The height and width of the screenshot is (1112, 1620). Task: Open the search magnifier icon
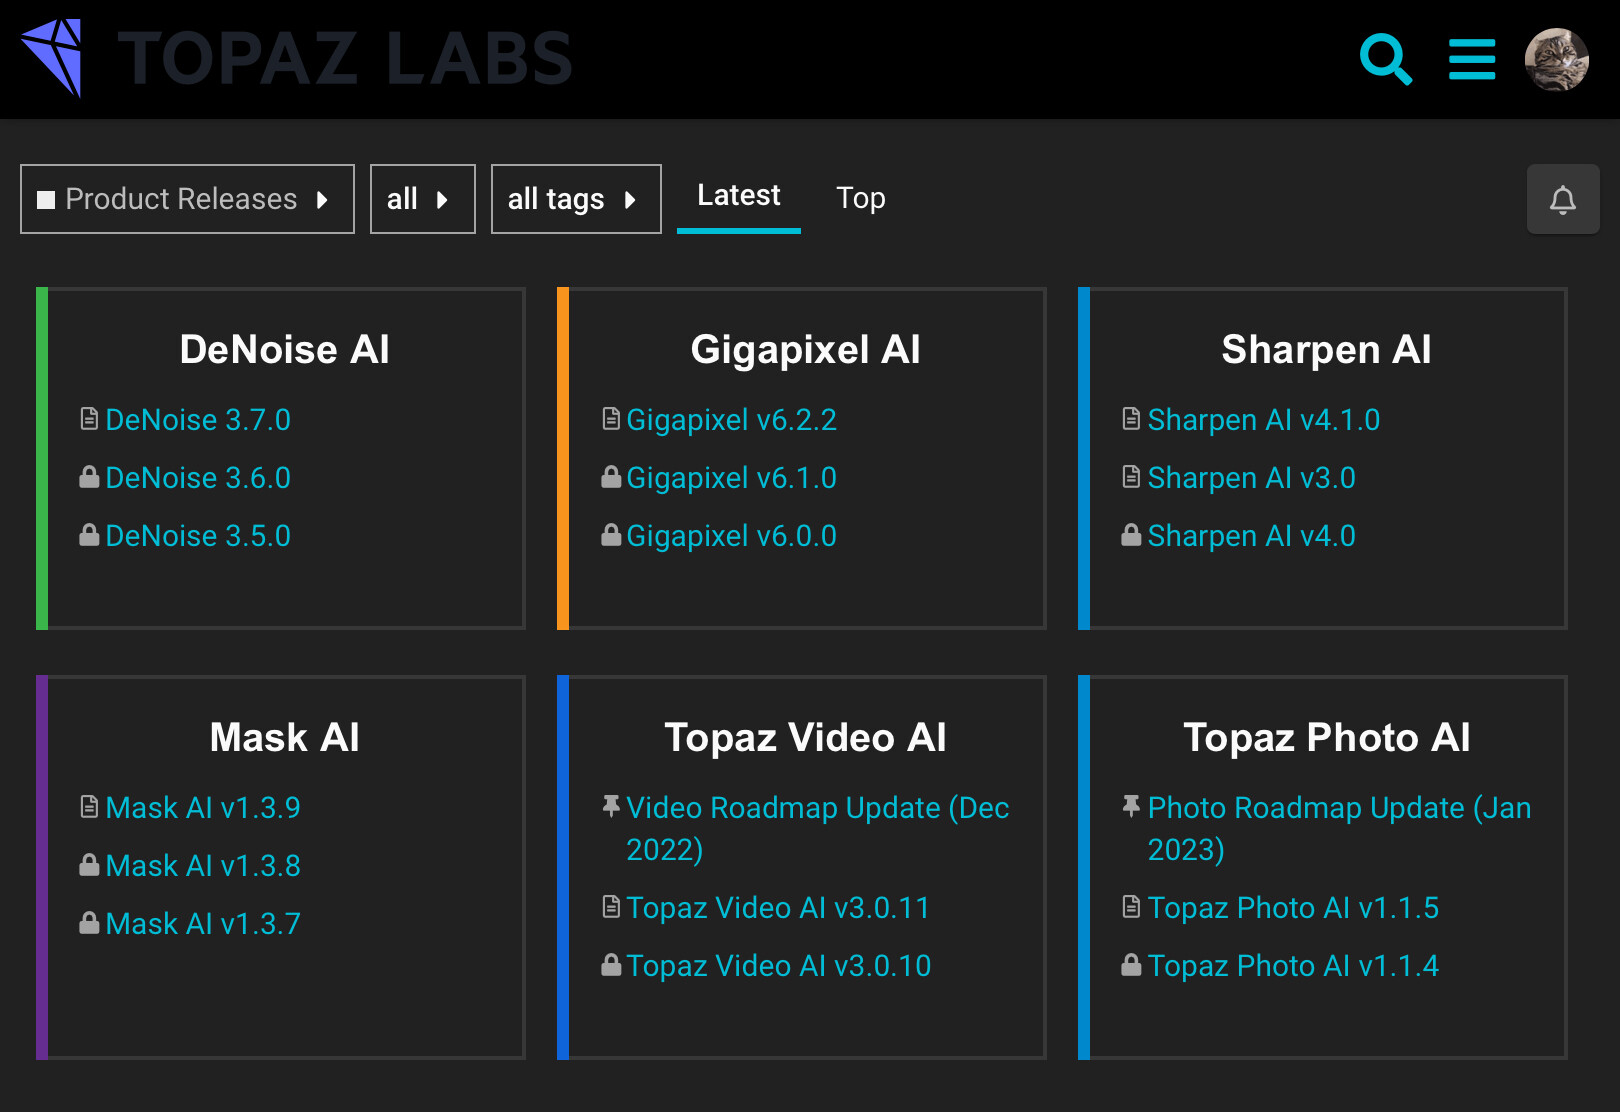click(x=1385, y=59)
